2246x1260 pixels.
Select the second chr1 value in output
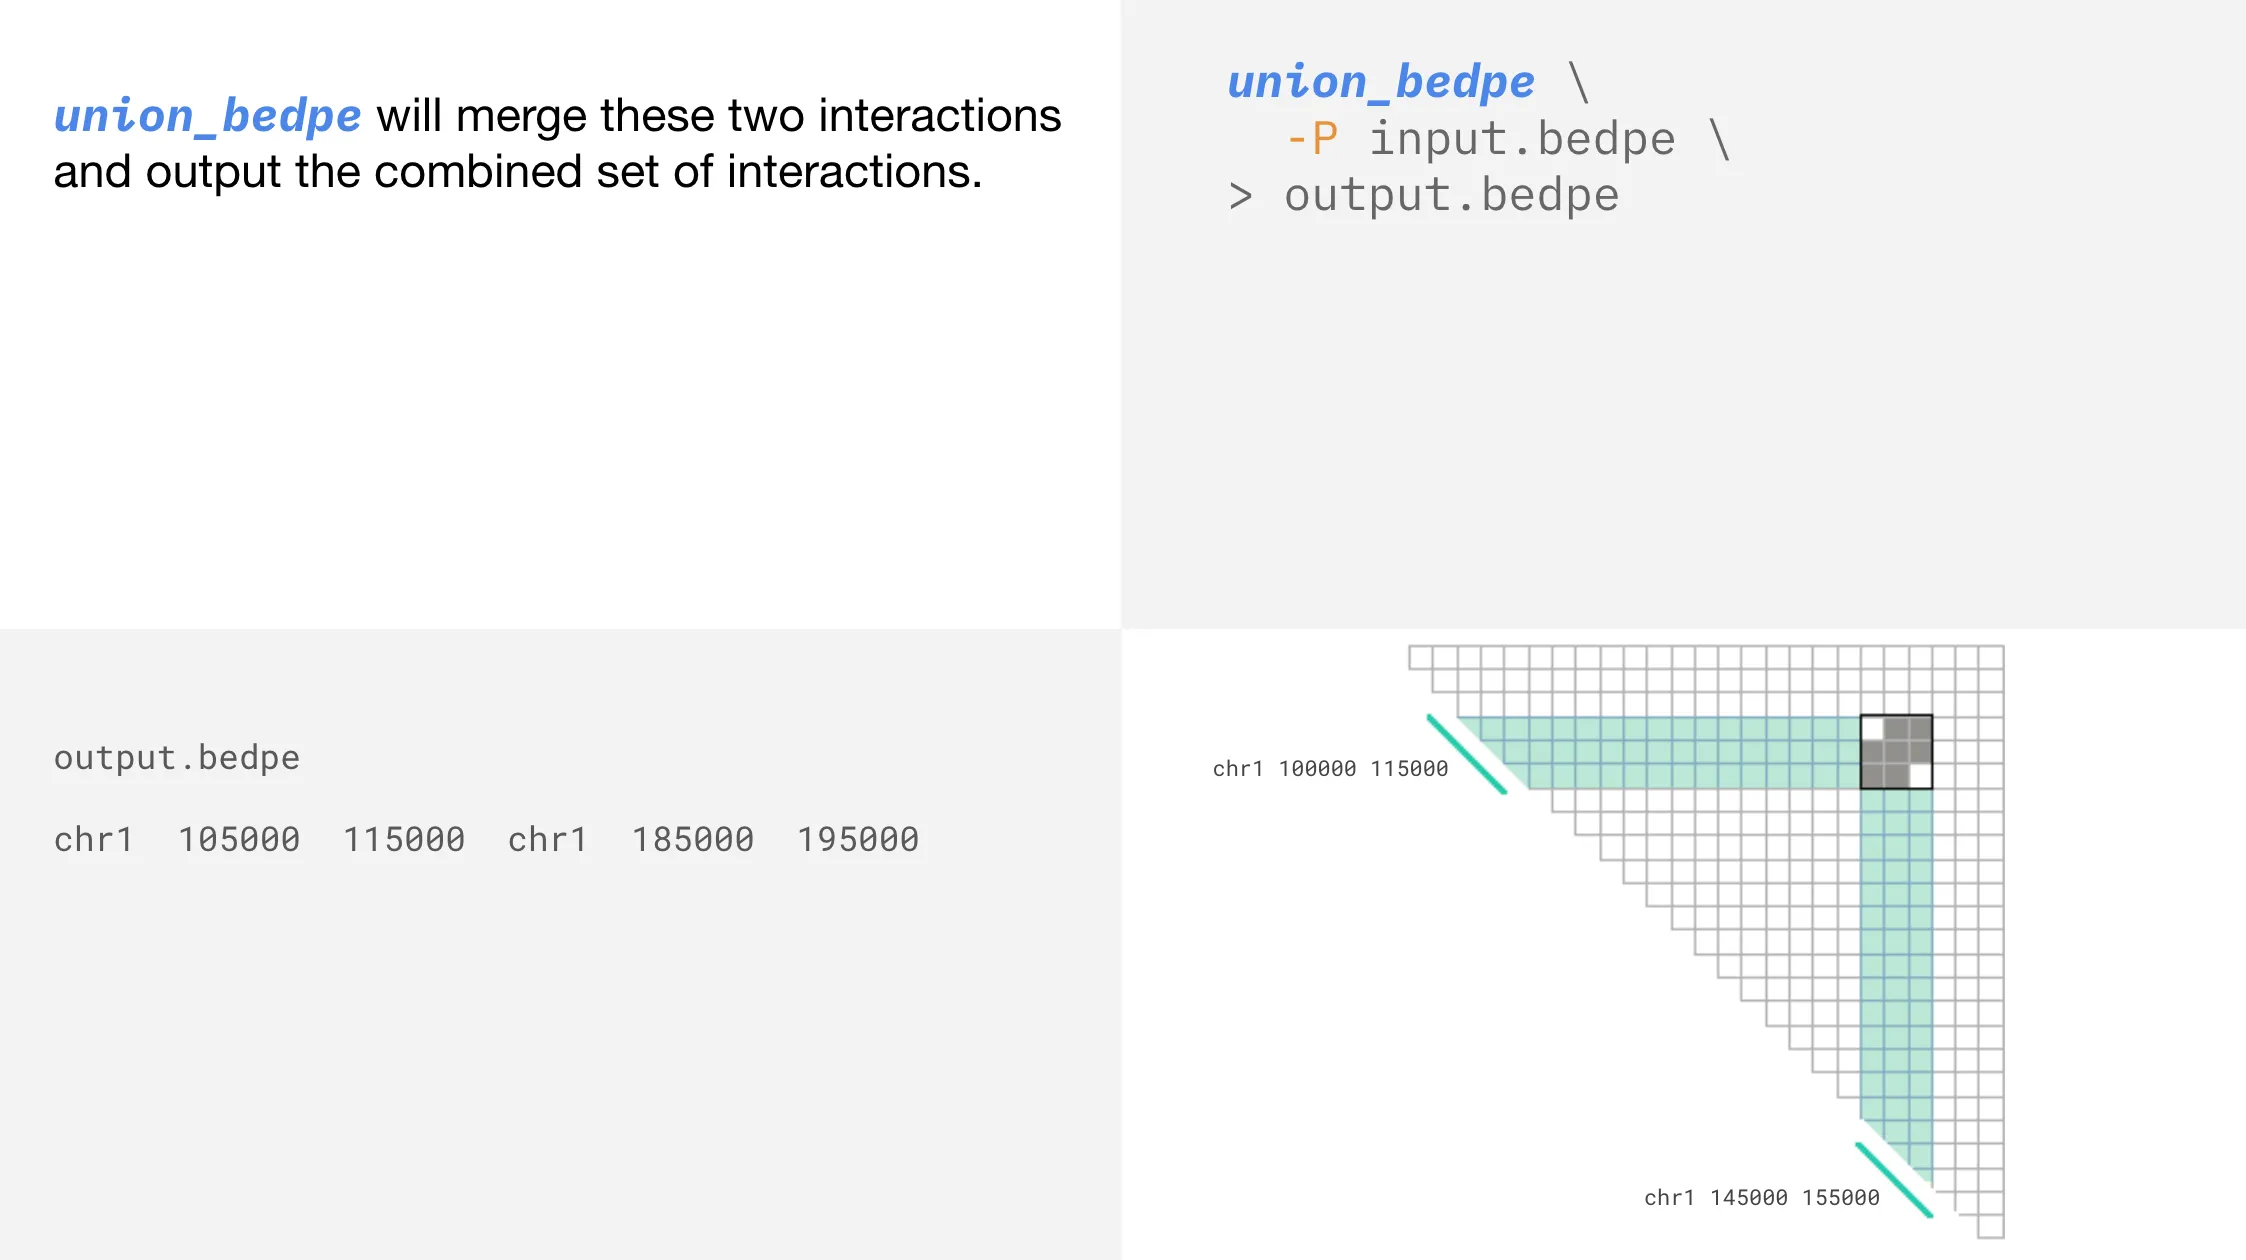[x=547, y=839]
